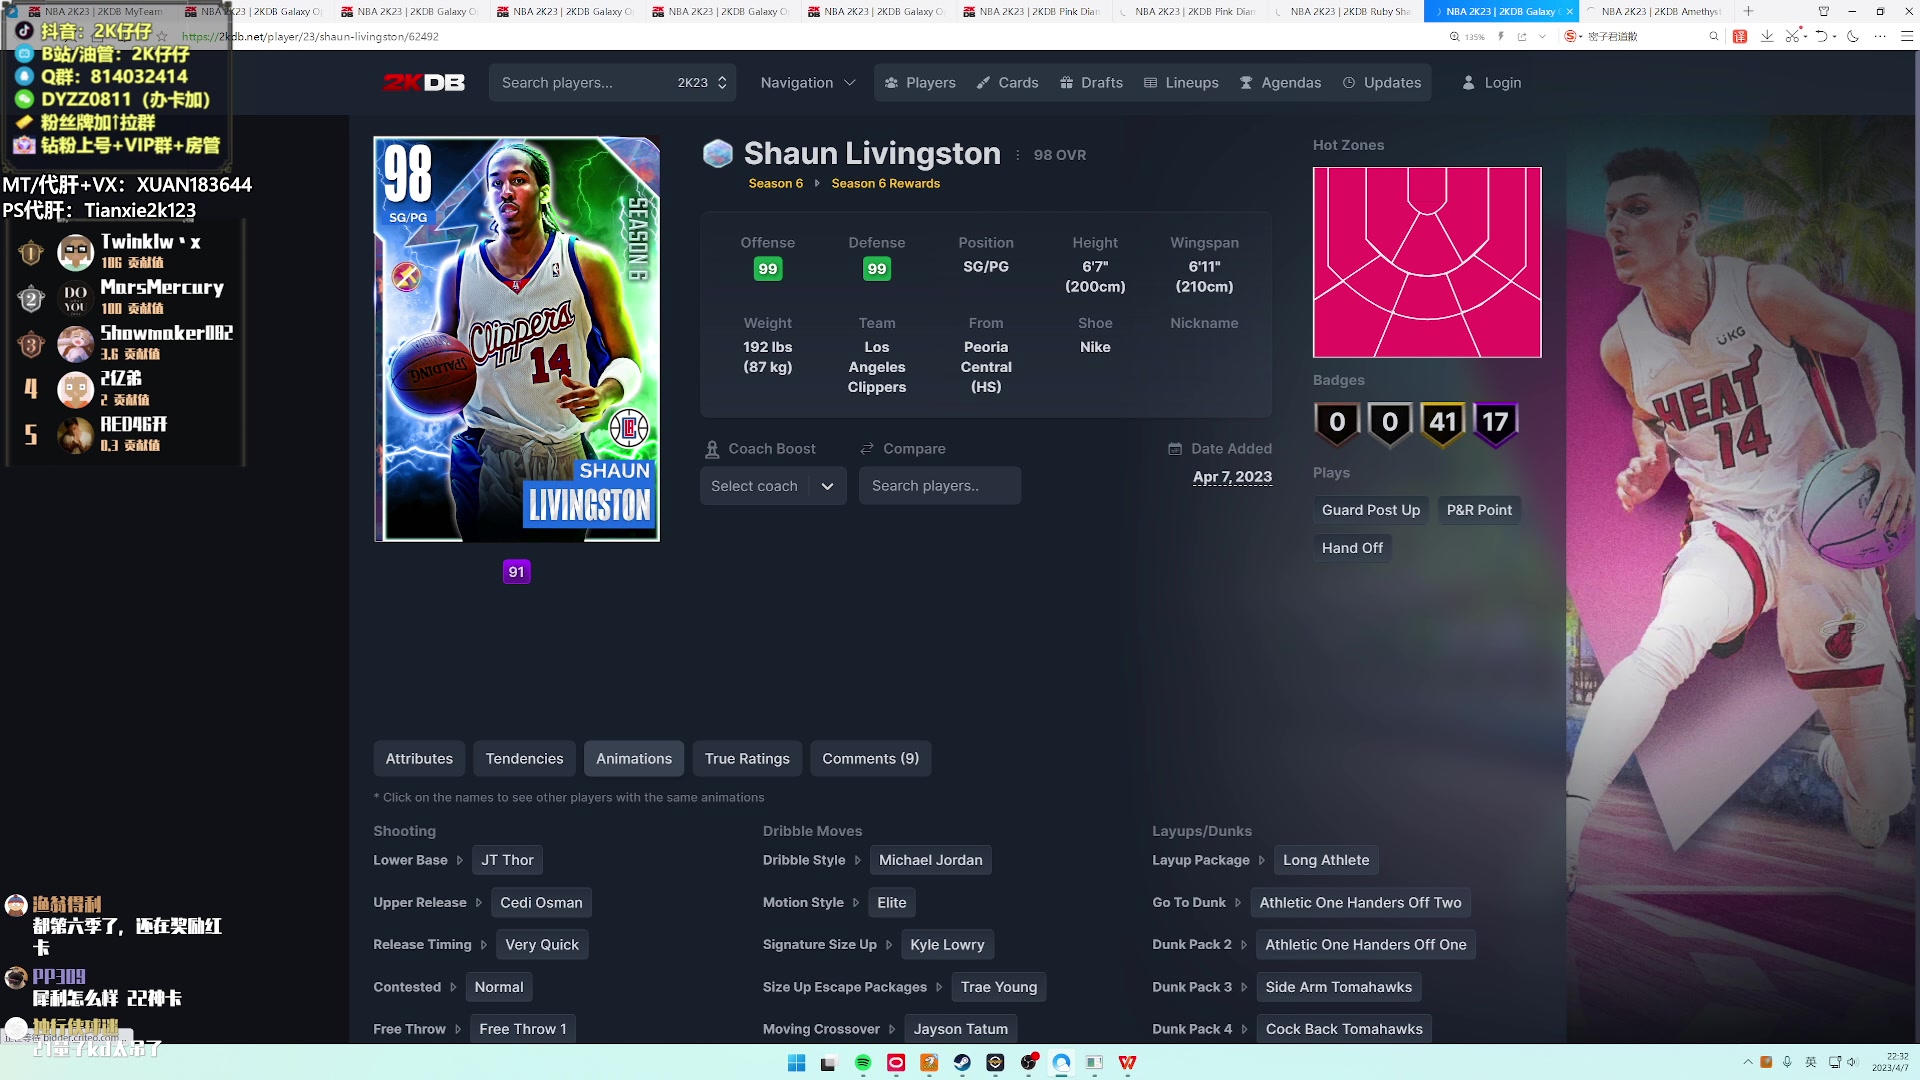
Task: Click the Windows Start button
Action: click(797, 1063)
